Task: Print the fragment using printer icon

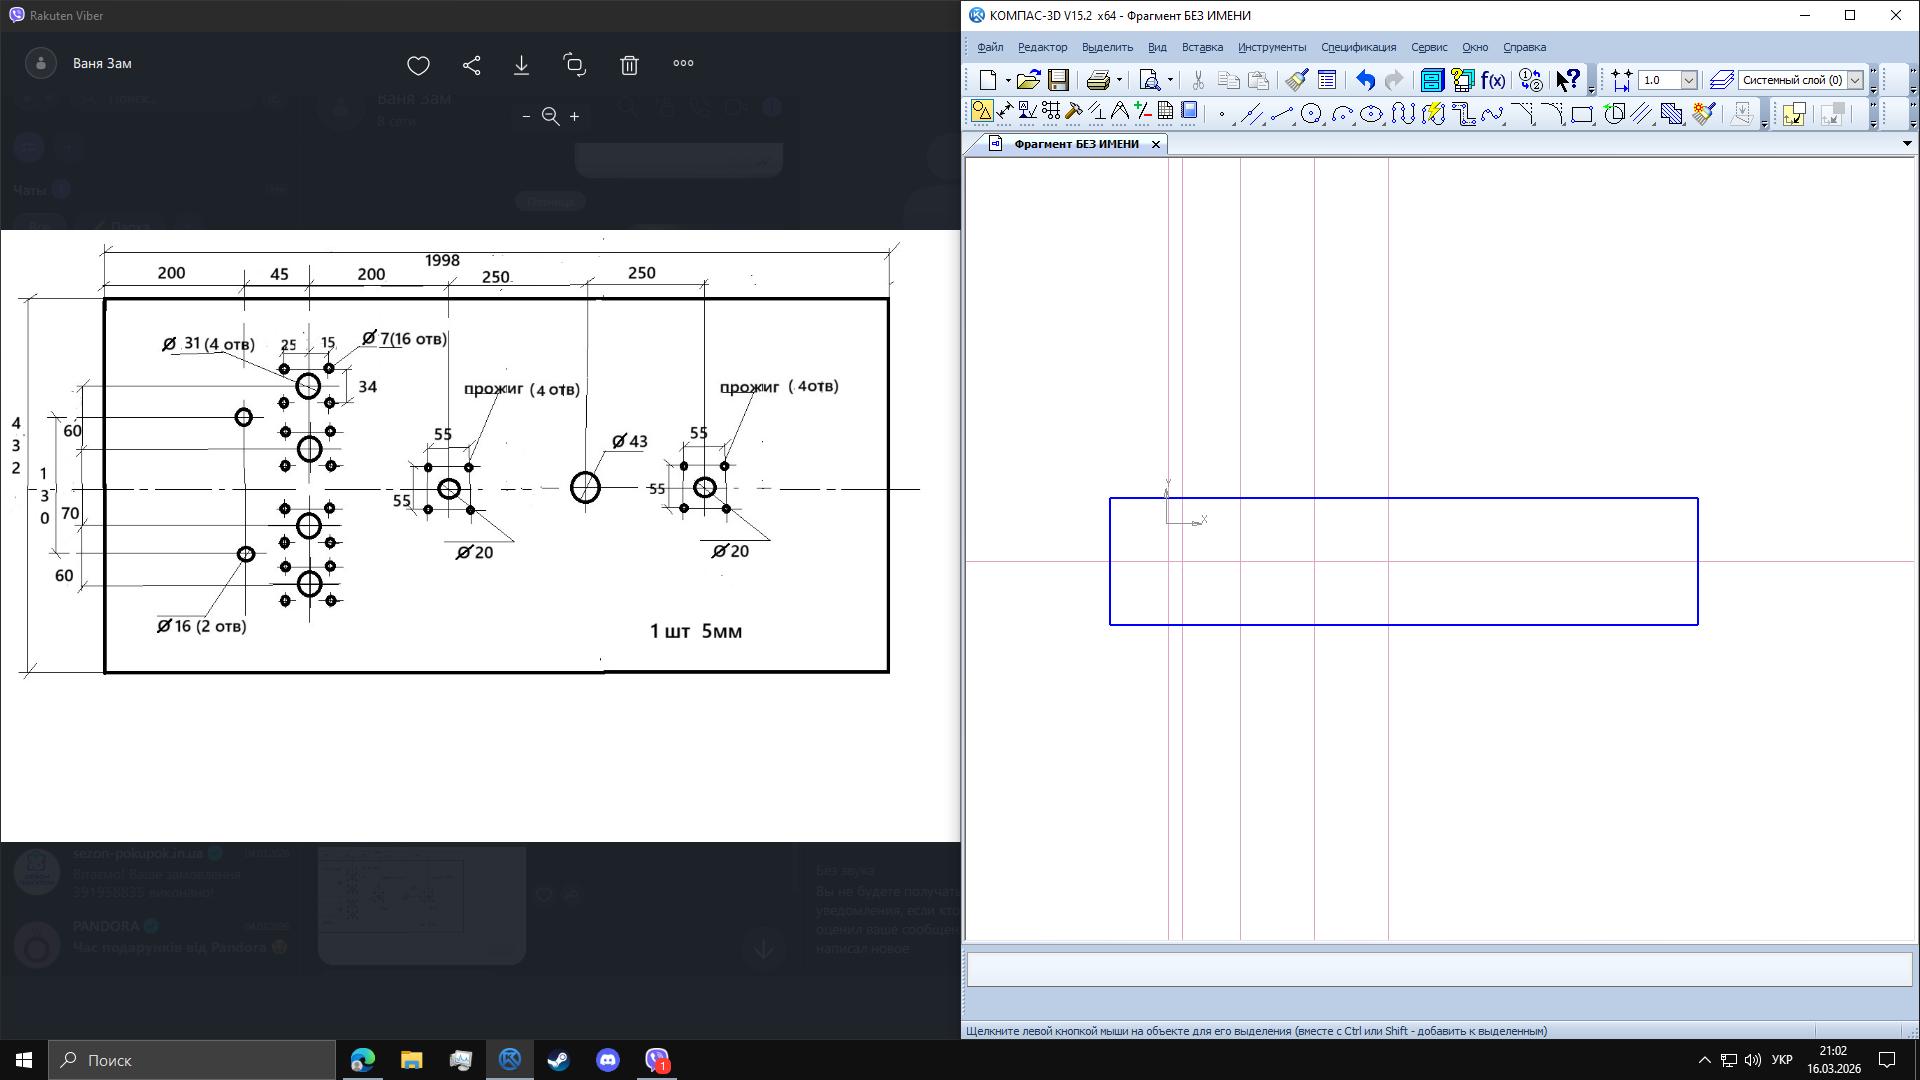Action: [x=1098, y=80]
